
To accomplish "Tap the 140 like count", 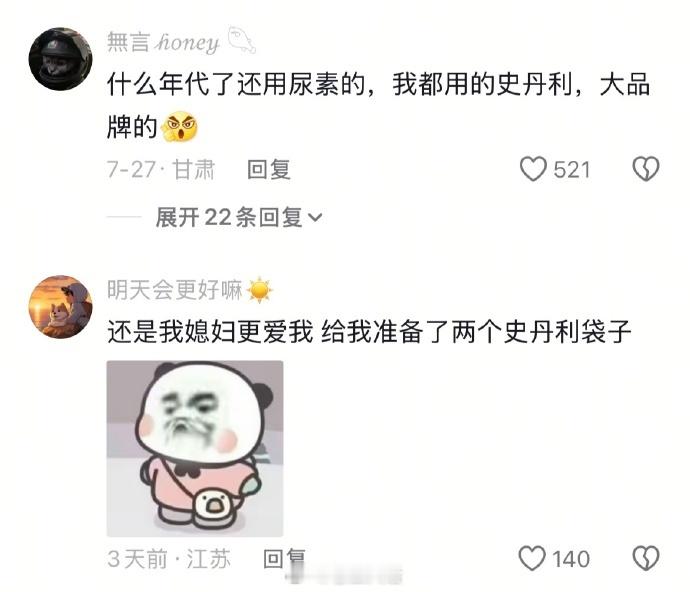I will [571, 559].
